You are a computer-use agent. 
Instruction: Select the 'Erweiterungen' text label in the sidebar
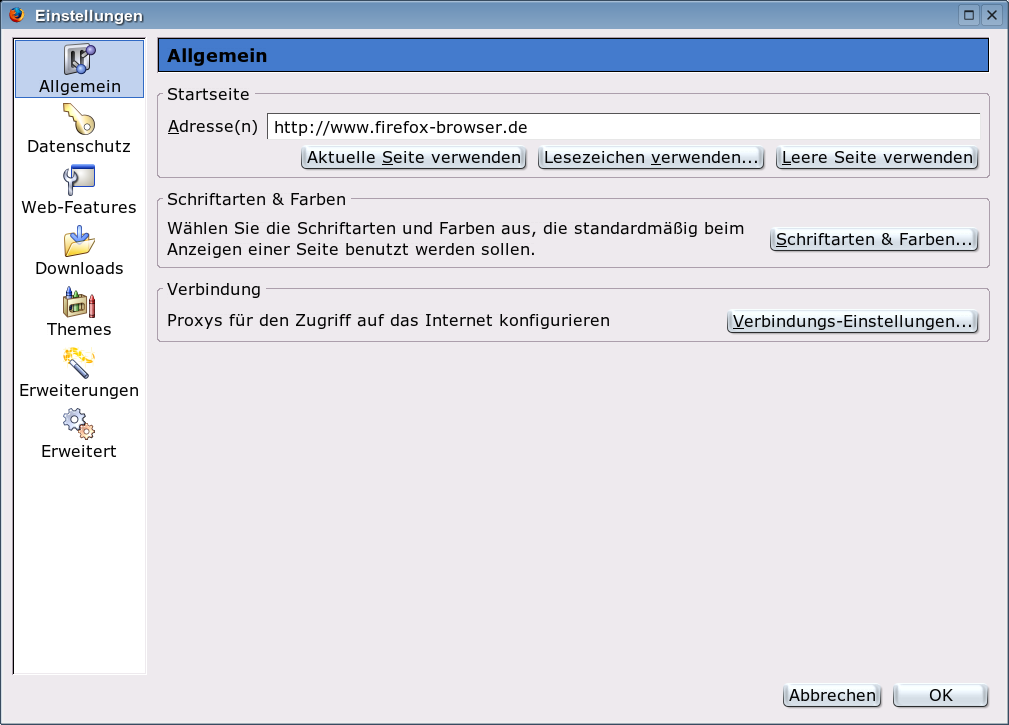[x=79, y=391]
